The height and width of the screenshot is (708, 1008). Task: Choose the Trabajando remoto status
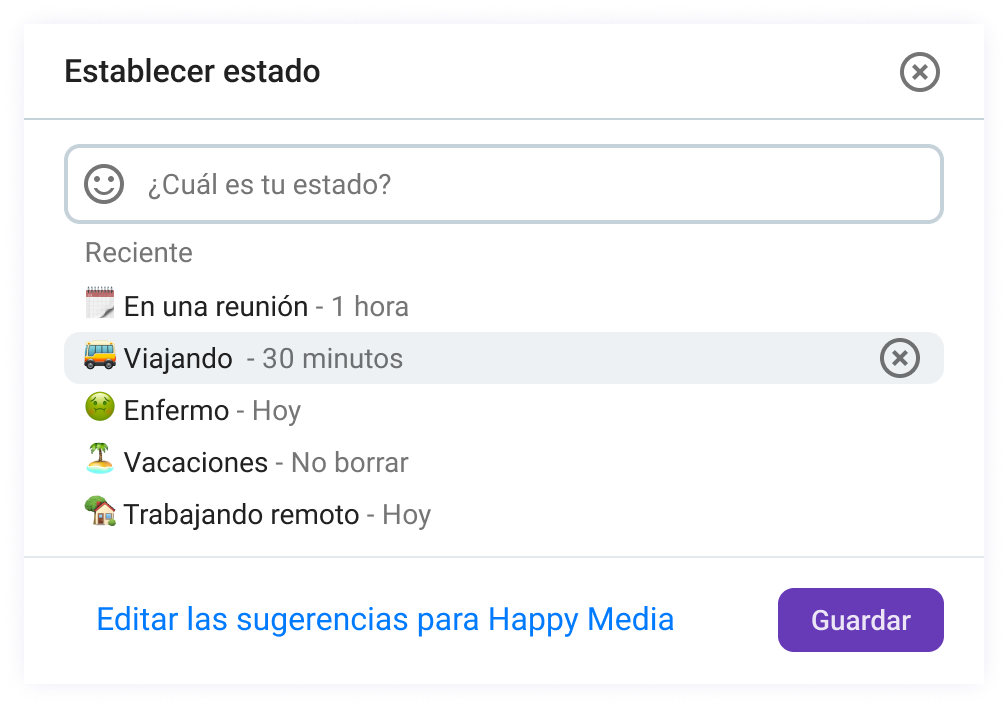(x=241, y=514)
